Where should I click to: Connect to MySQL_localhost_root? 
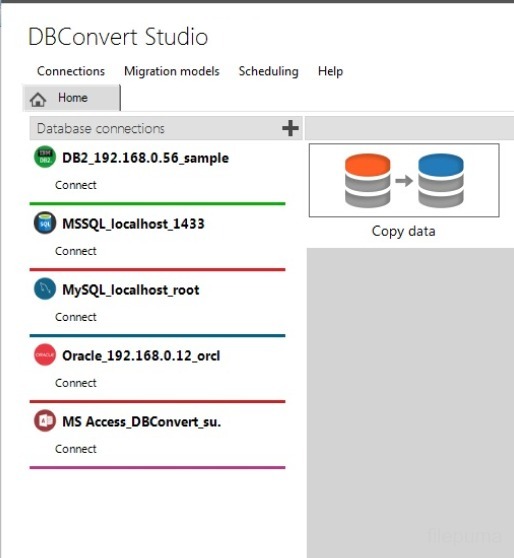click(x=75, y=317)
